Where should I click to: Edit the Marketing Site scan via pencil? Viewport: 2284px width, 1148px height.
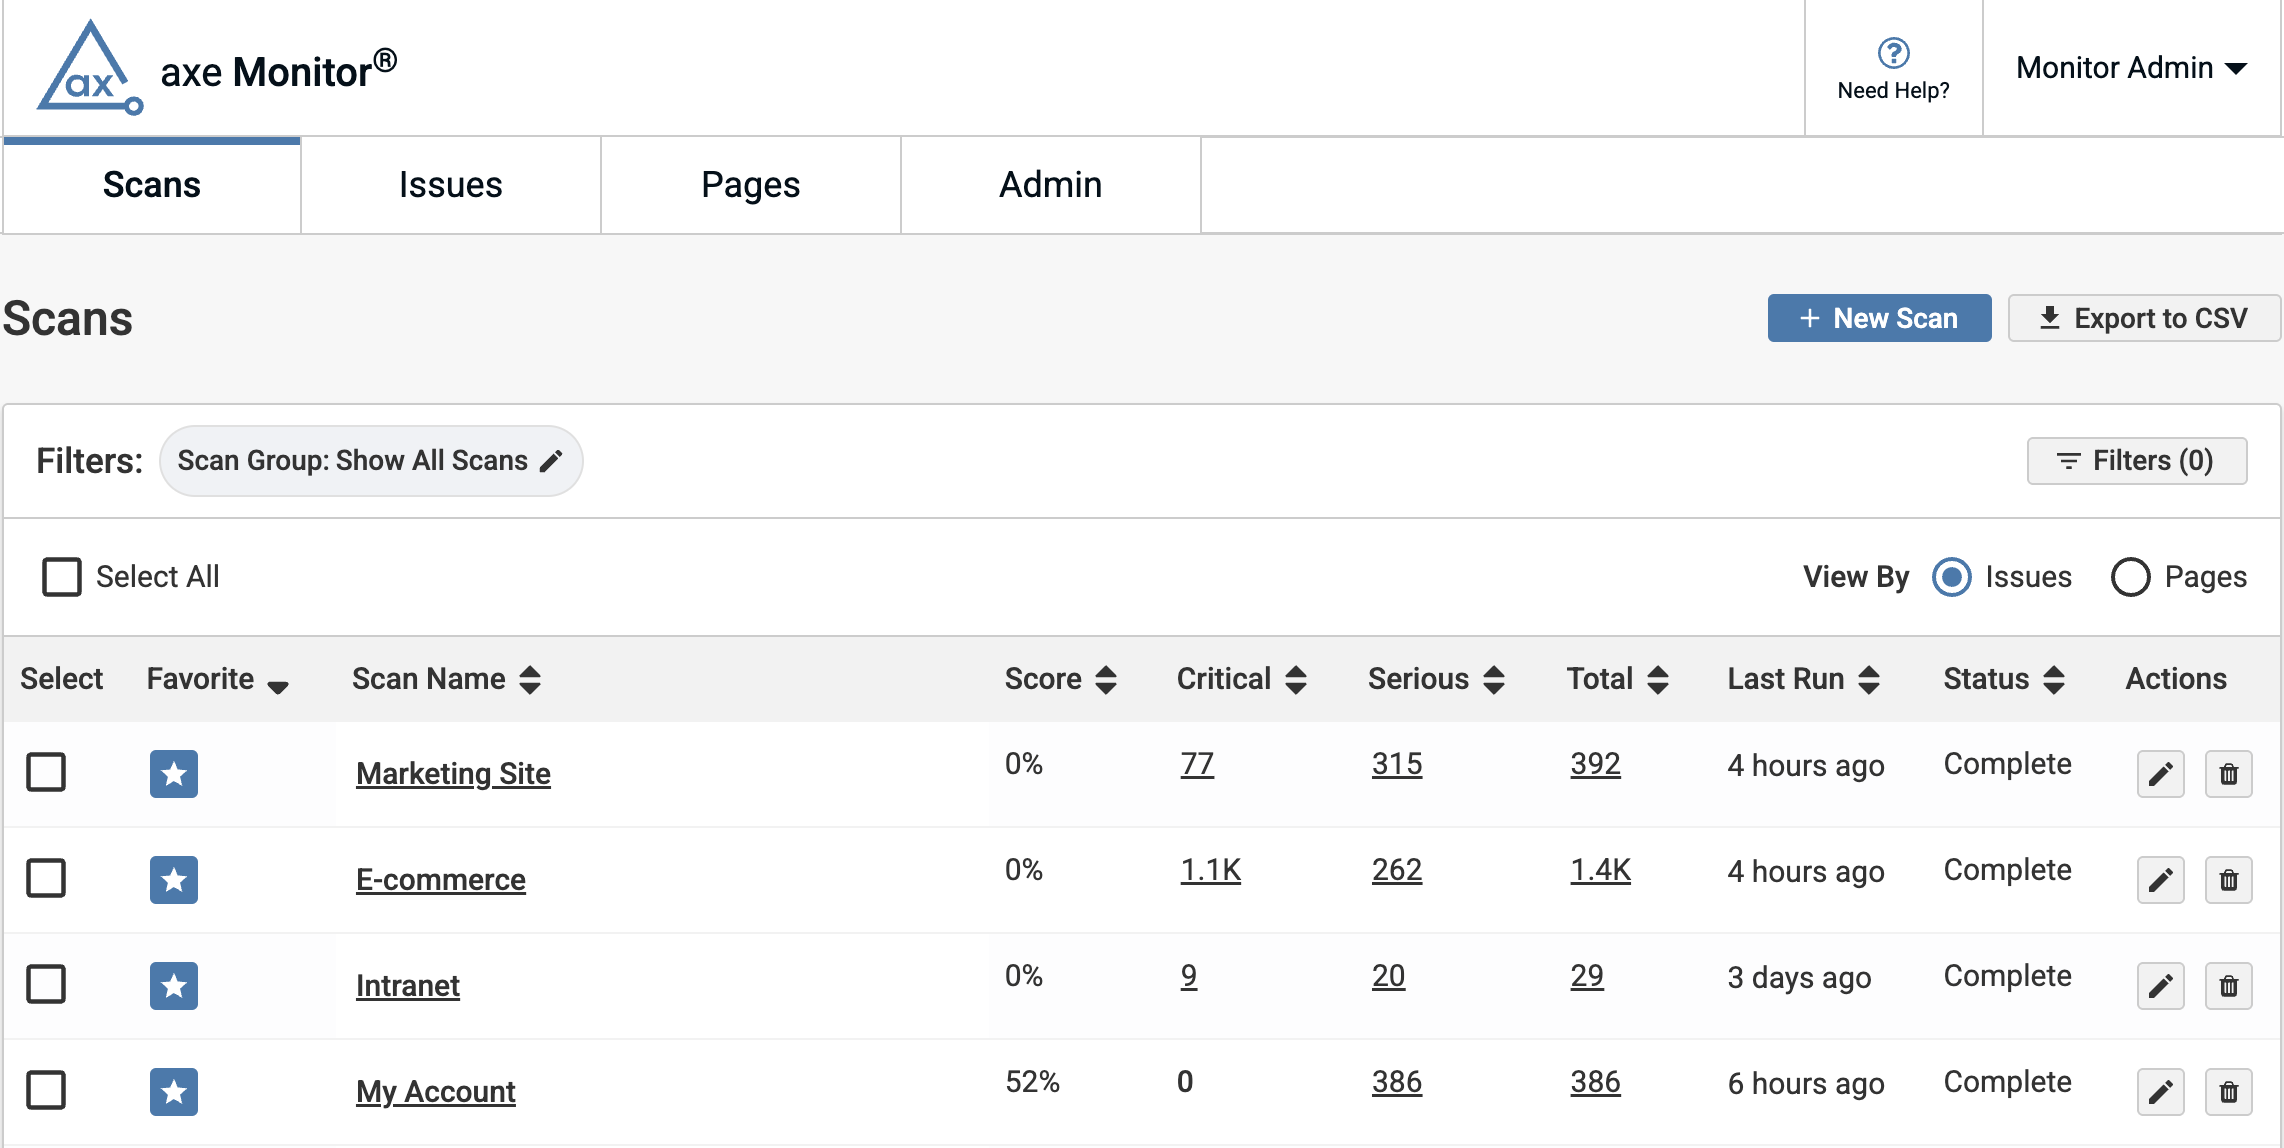coord(2160,774)
